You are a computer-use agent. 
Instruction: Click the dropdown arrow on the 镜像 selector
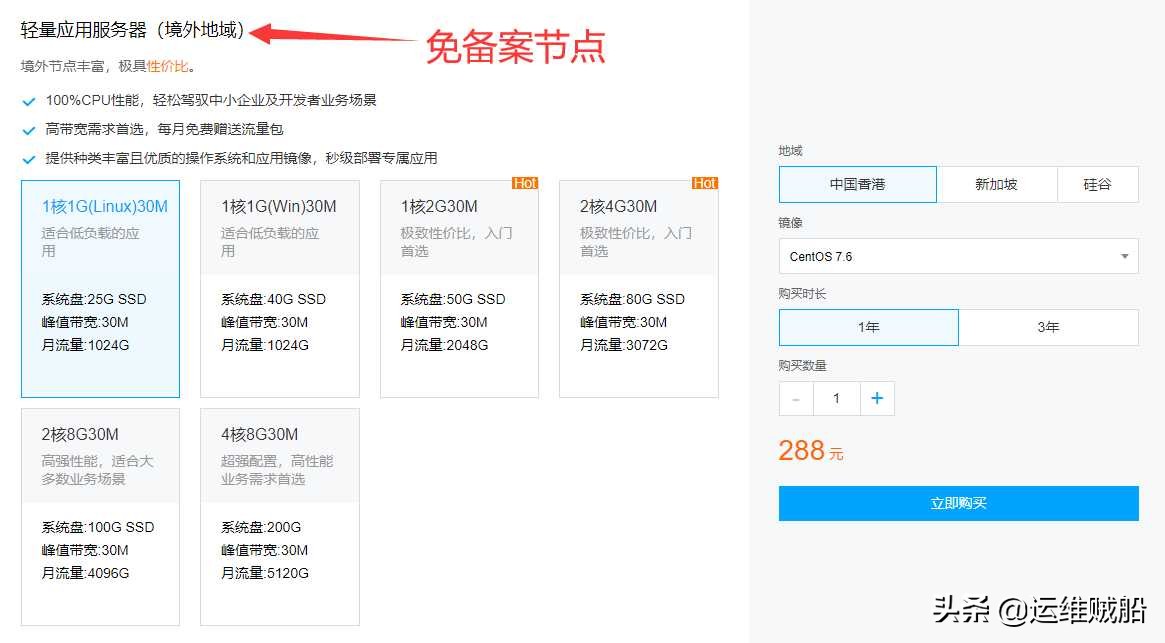tap(1122, 256)
